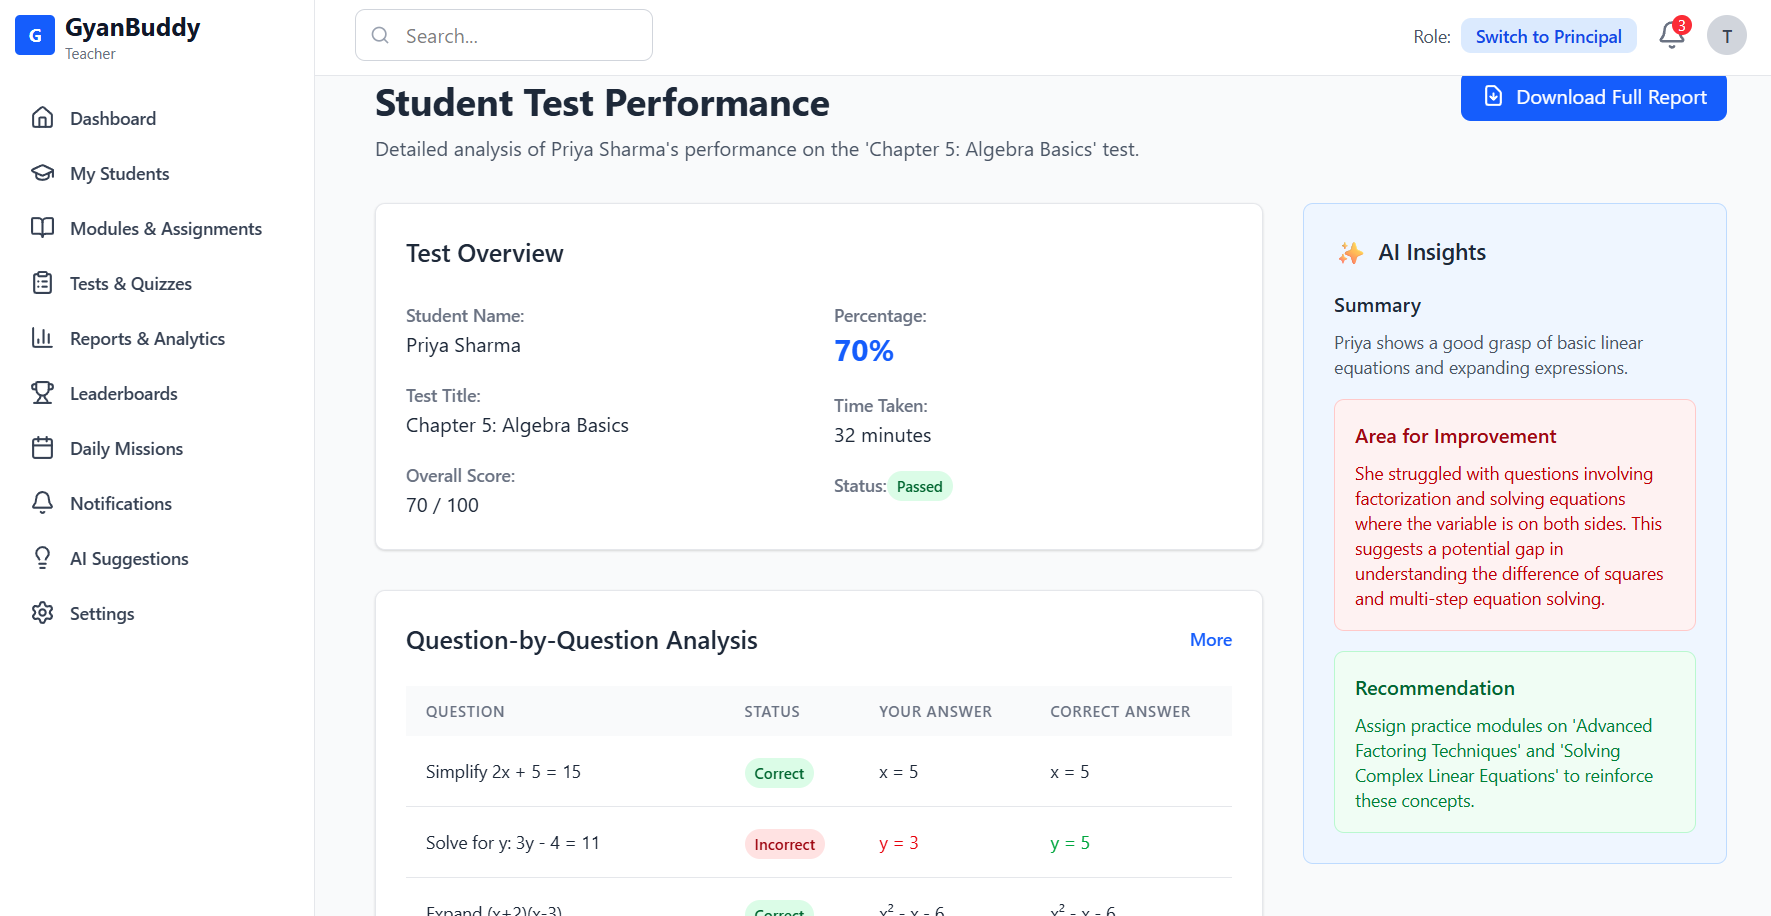Go to Notifications in sidebar

point(121,504)
